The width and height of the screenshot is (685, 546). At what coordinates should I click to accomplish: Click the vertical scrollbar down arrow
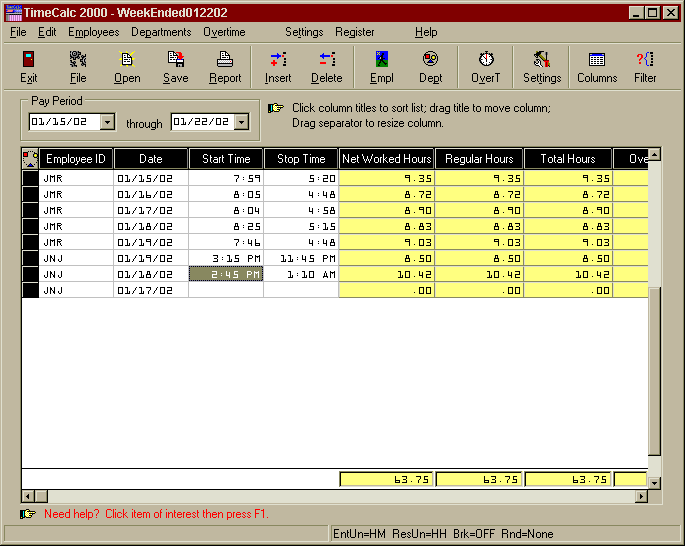(654, 483)
